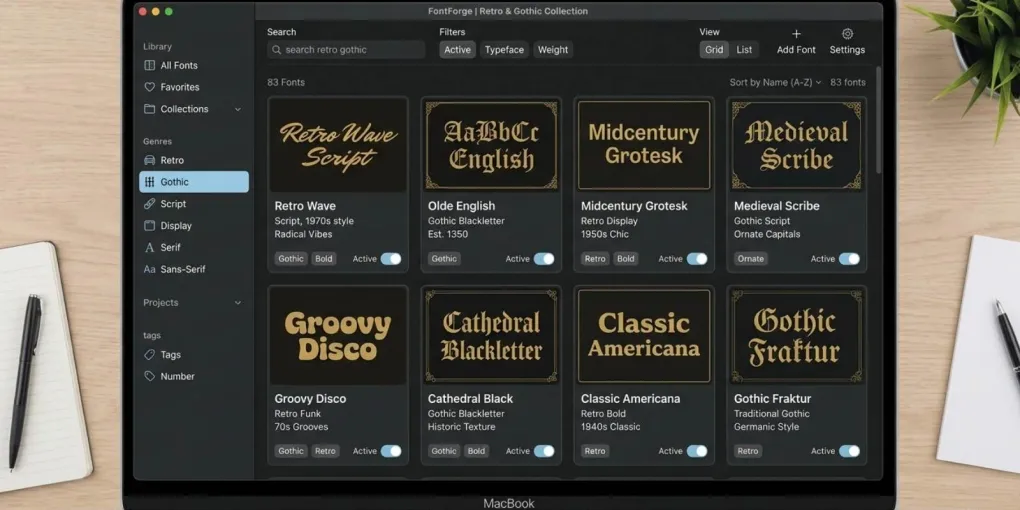1020x510 pixels.
Task: Click the Add Font plus icon
Action: 796,34
